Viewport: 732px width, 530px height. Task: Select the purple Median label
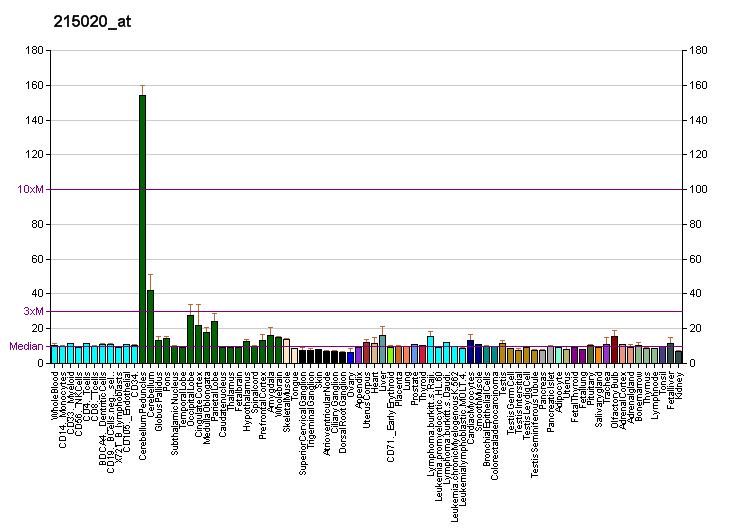(x=26, y=347)
